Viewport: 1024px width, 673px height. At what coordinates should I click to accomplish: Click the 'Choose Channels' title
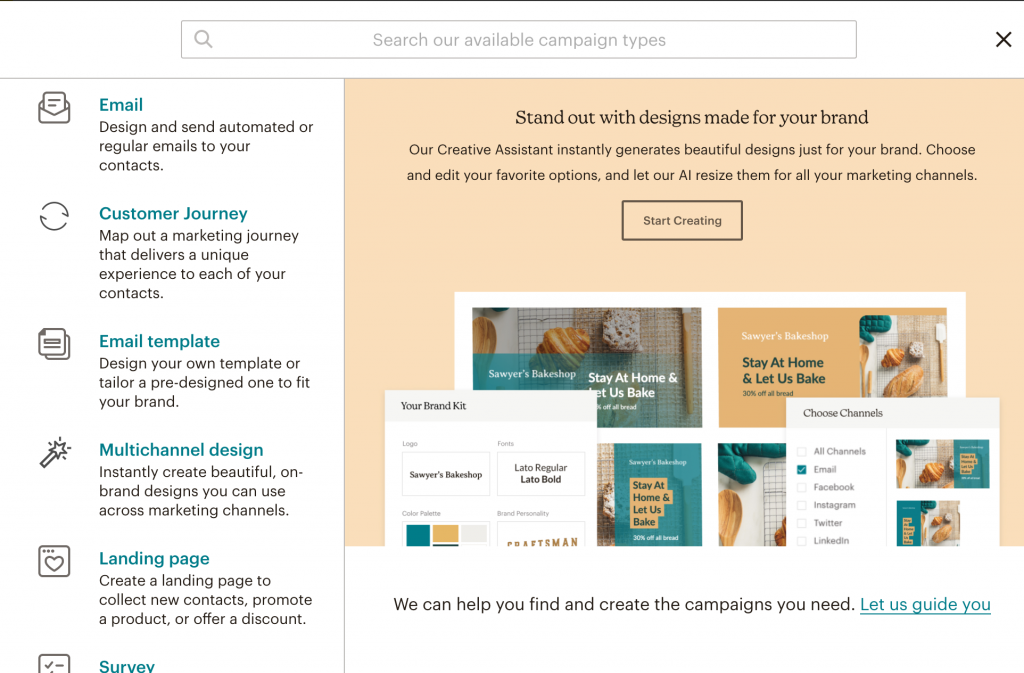tap(842, 413)
